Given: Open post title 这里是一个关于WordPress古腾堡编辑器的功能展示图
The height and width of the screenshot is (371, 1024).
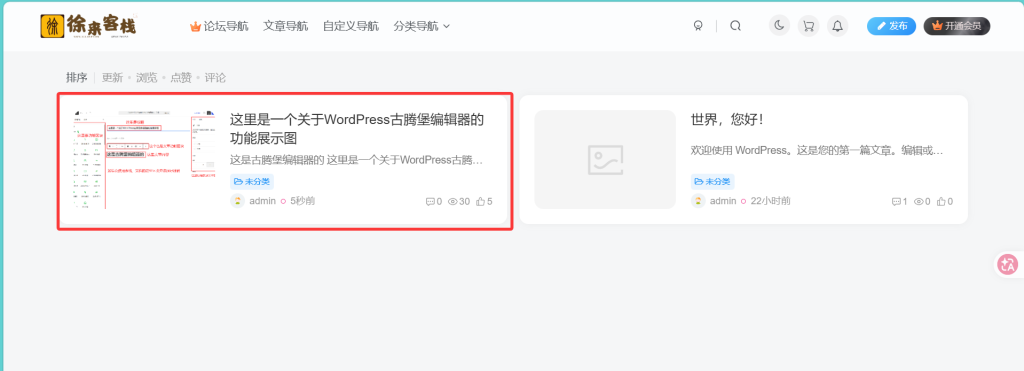Looking at the screenshot, I should pyautogui.click(x=357, y=129).
